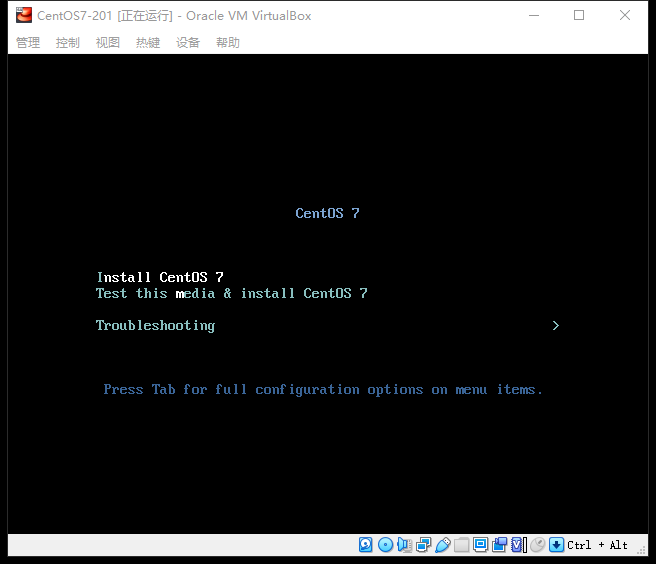Open the 管理 menu

tap(28, 42)
